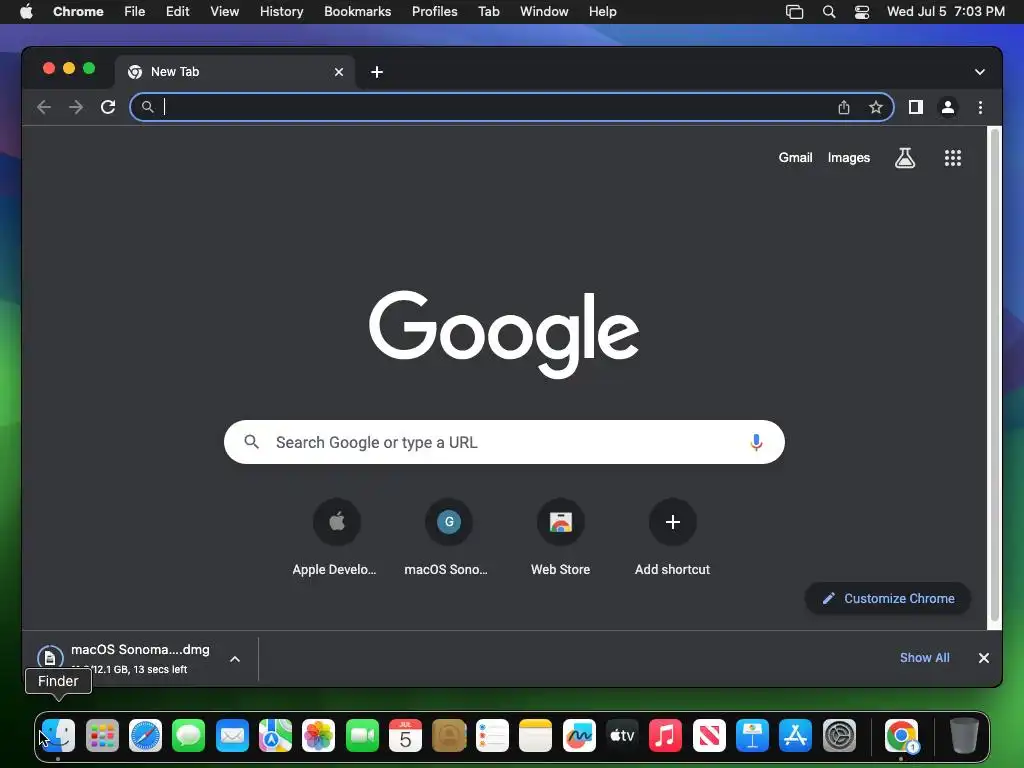The height and width of the screenshot is (768, 1024).
Task: Open the date and time in menu bar
Action: pos(946,12)
